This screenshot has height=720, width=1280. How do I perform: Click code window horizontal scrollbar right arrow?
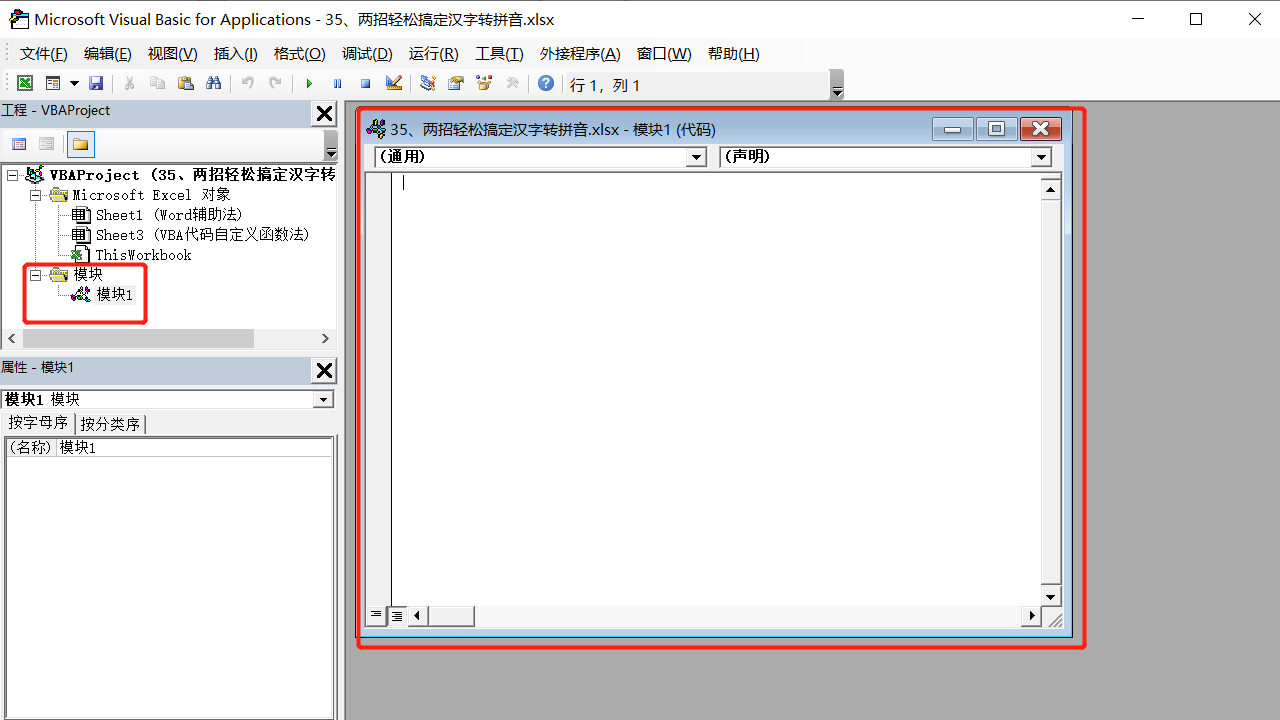[x=1032, y=616]
